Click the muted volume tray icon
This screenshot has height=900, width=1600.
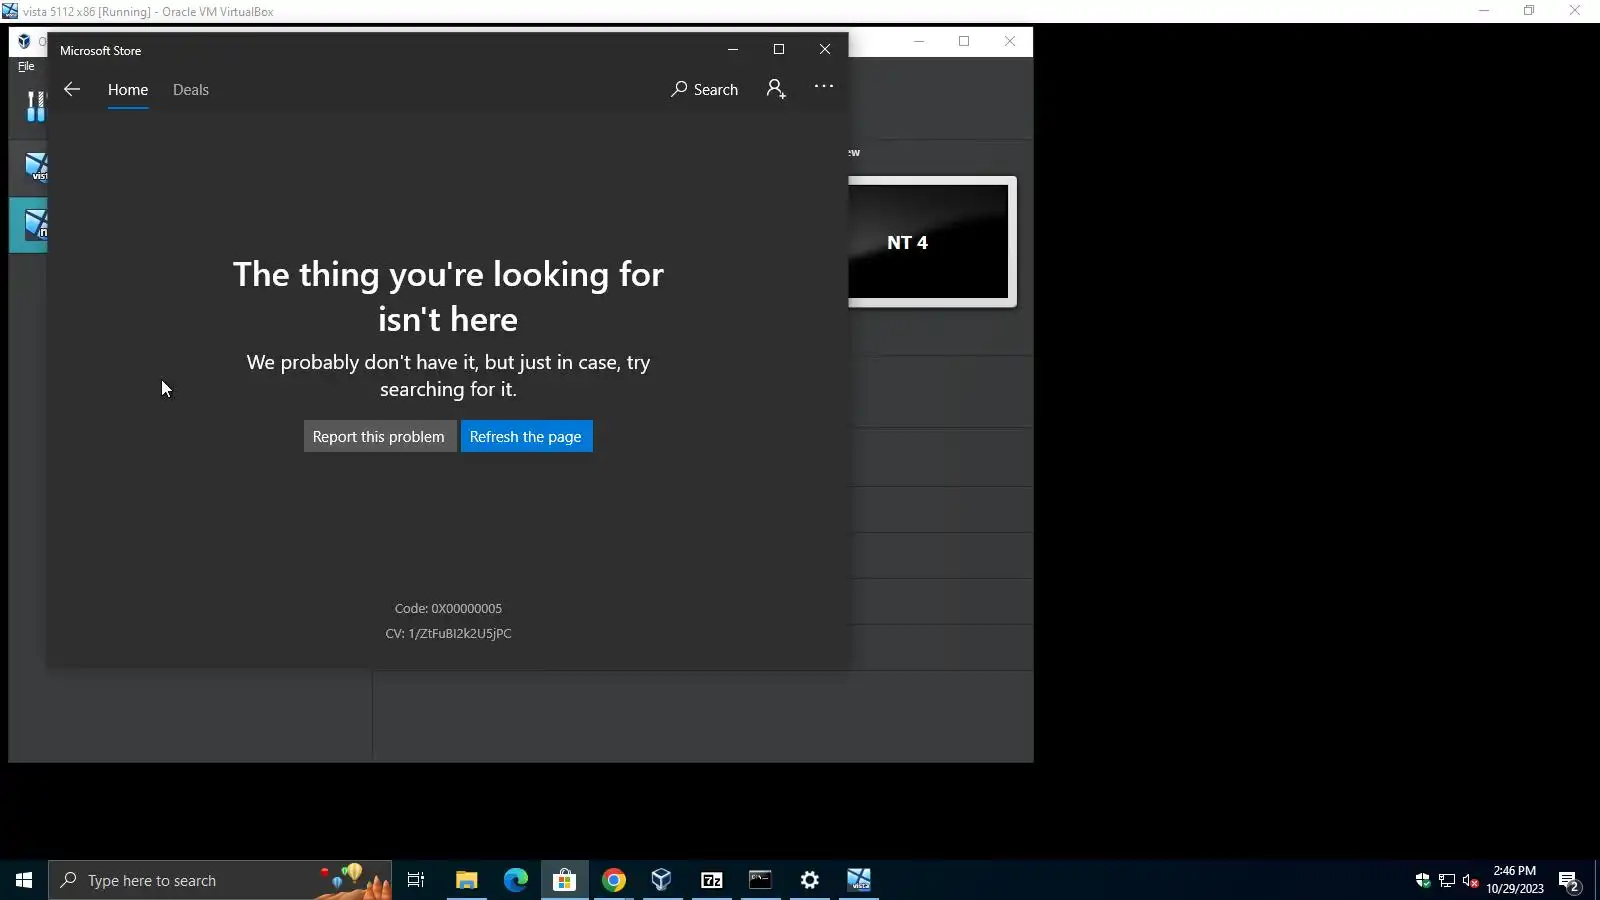pyautogui.click(x=1471, y=880)
